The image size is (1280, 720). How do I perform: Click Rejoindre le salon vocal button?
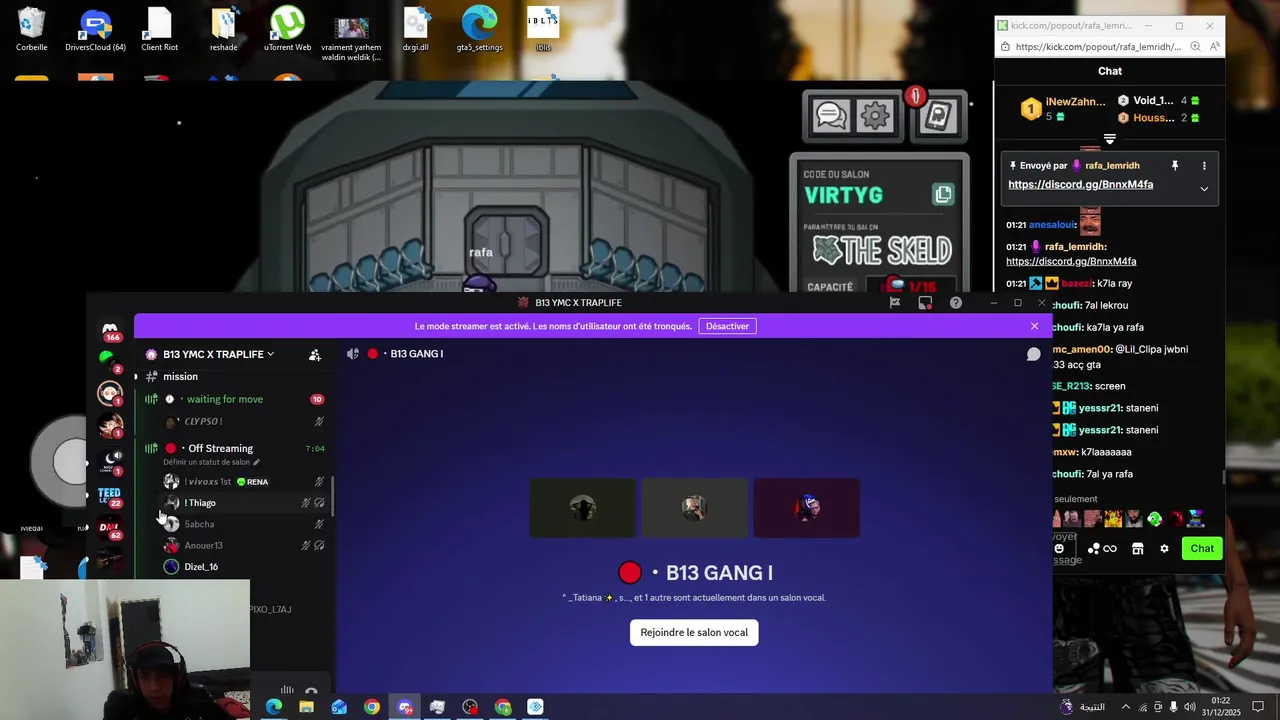coord(694,632)
